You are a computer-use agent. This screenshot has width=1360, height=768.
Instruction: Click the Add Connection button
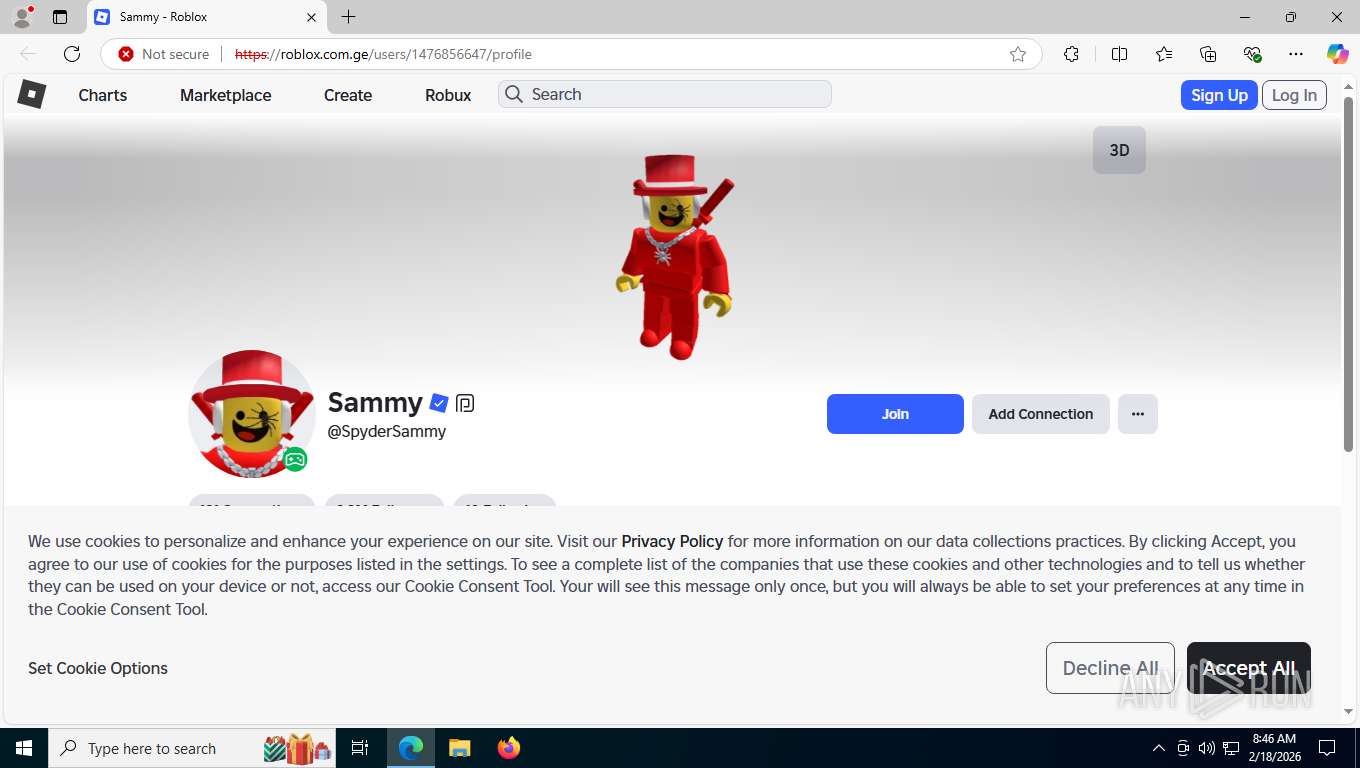pos(1041,414)
